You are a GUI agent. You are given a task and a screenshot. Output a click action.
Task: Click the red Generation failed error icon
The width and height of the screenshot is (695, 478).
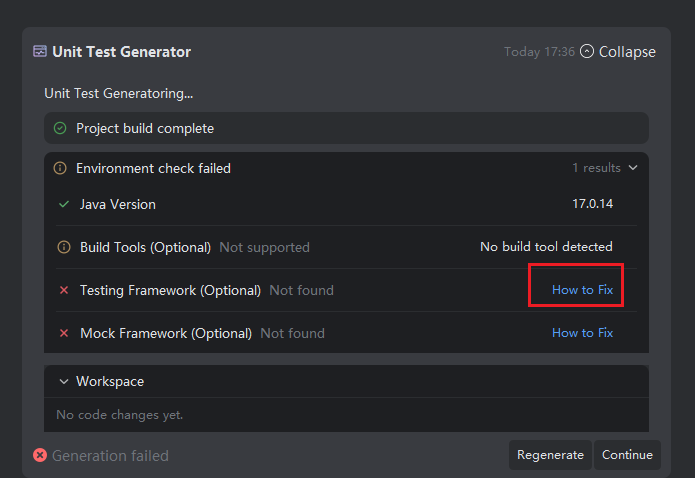click(x=40, y=455)
